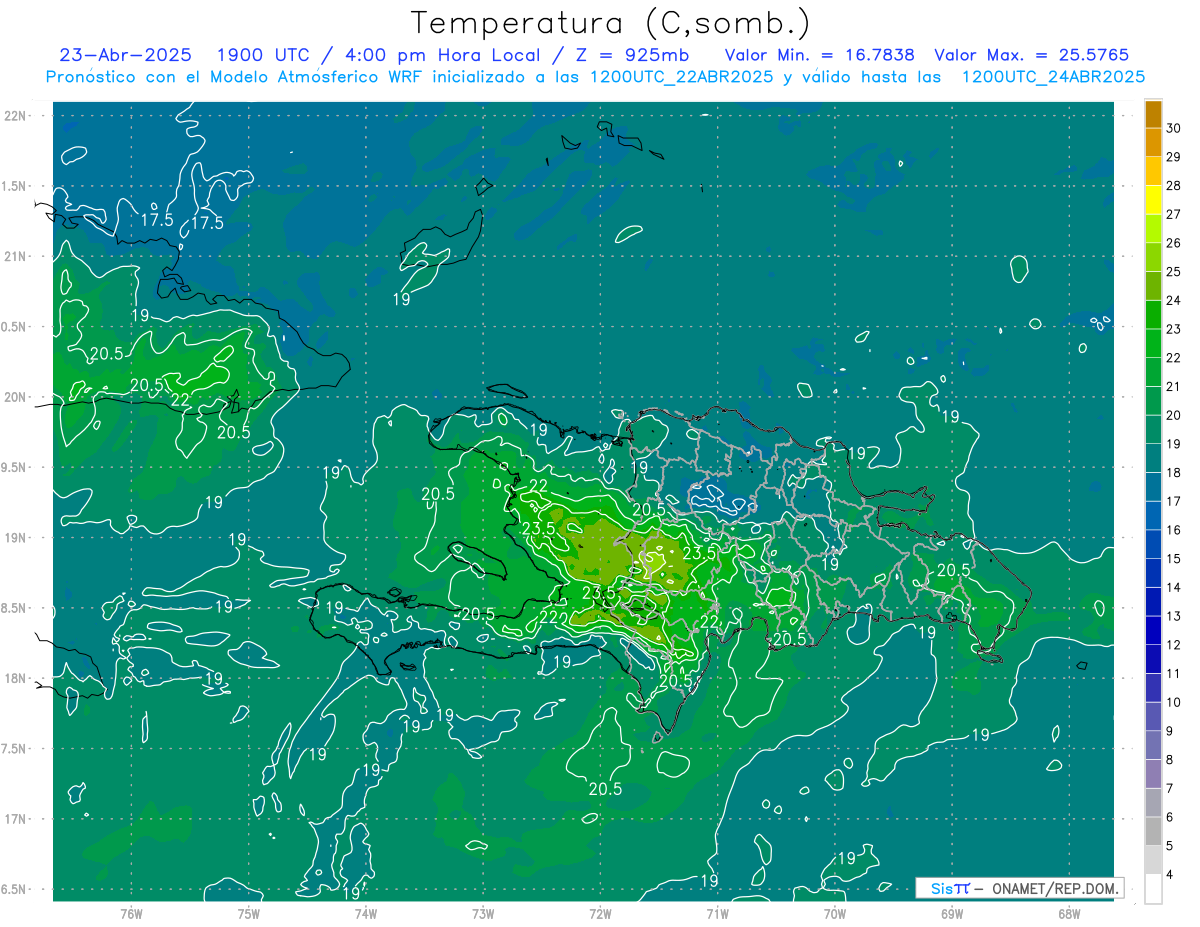This screenshot has width=1200, height=927.
Task: Click 'Valor Min. = 16.7838' in header
Action: click(x=820, y=55)
